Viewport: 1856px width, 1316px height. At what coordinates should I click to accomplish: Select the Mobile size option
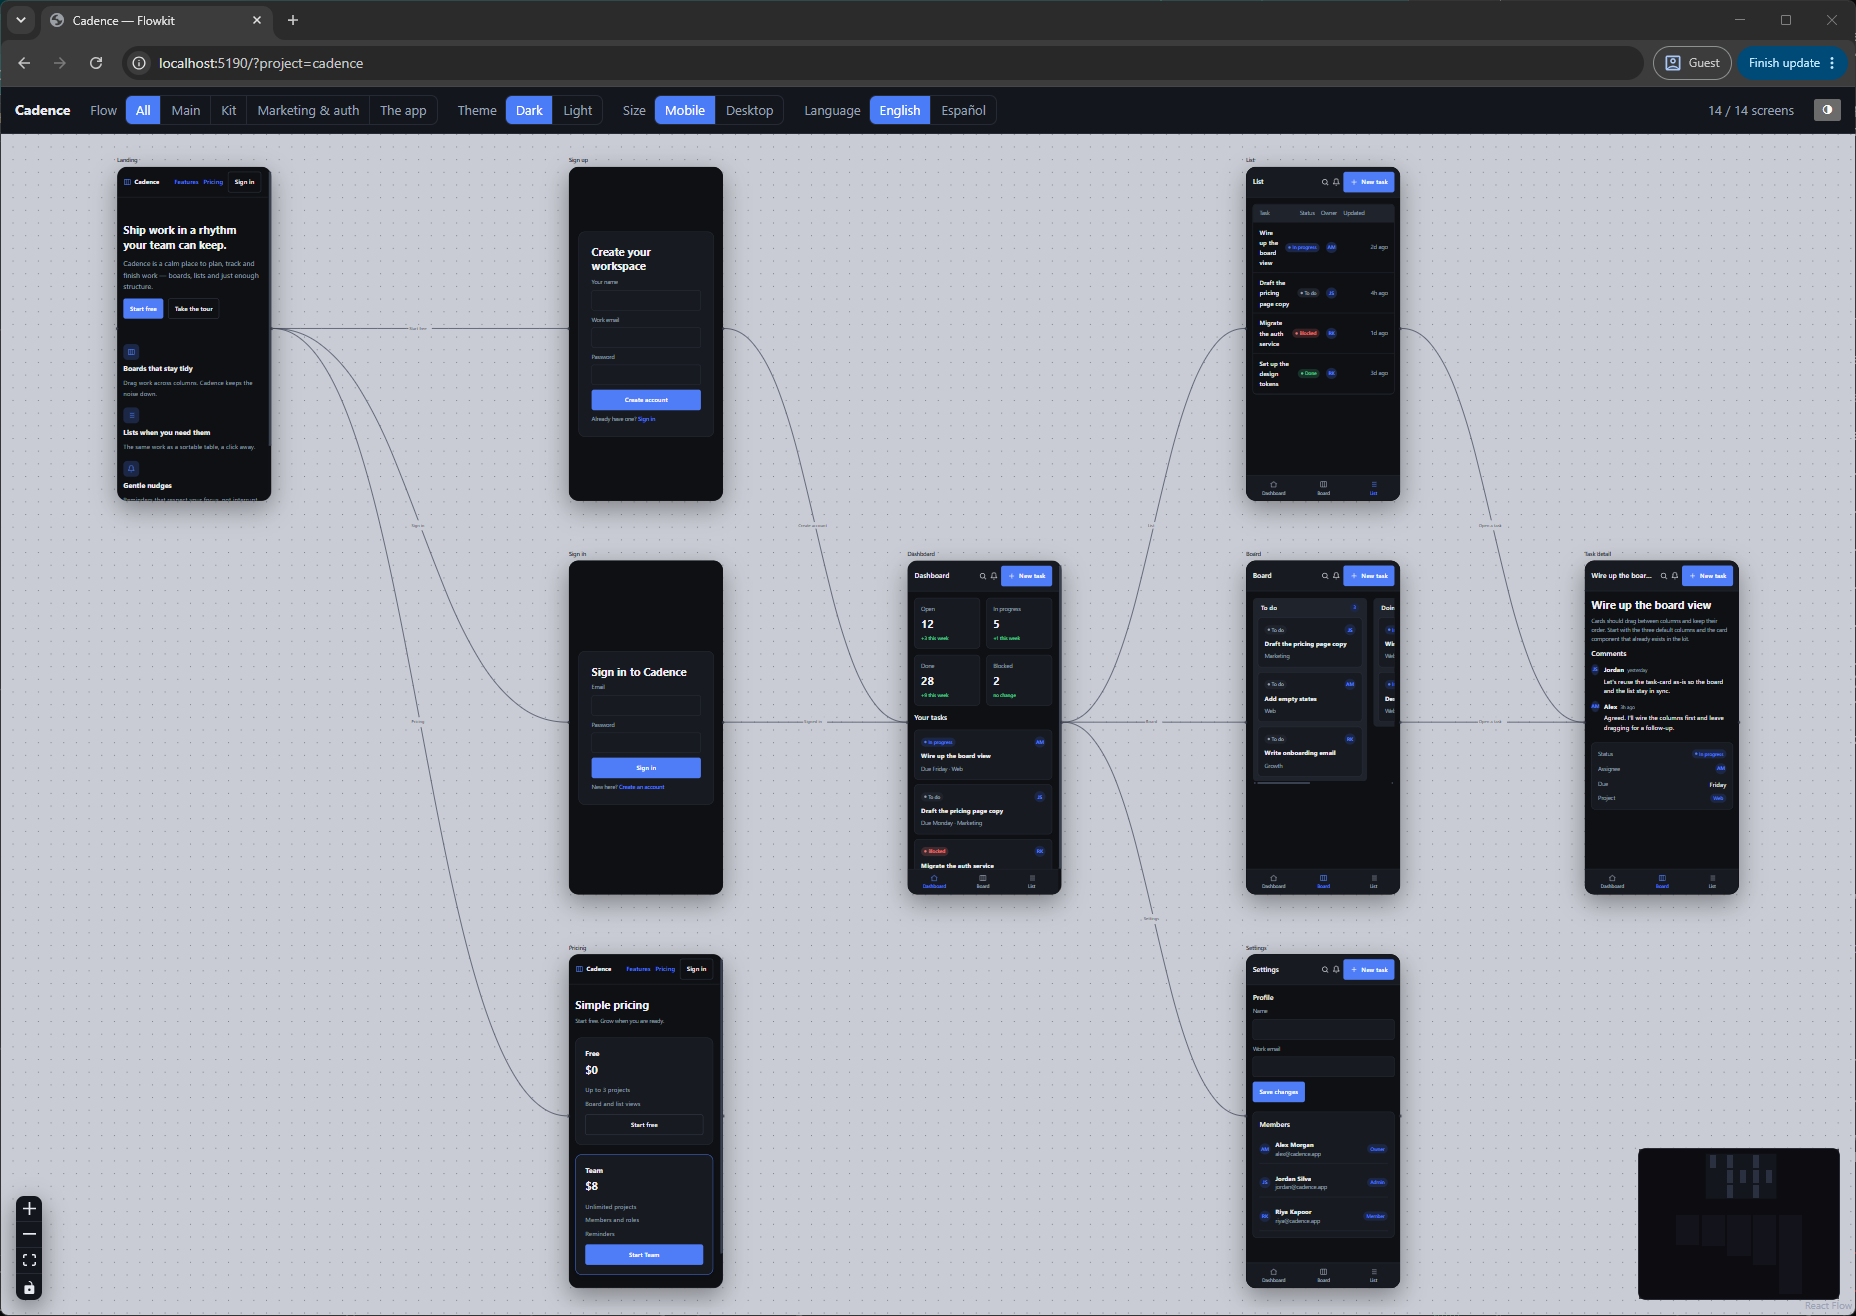pos(685,110)
